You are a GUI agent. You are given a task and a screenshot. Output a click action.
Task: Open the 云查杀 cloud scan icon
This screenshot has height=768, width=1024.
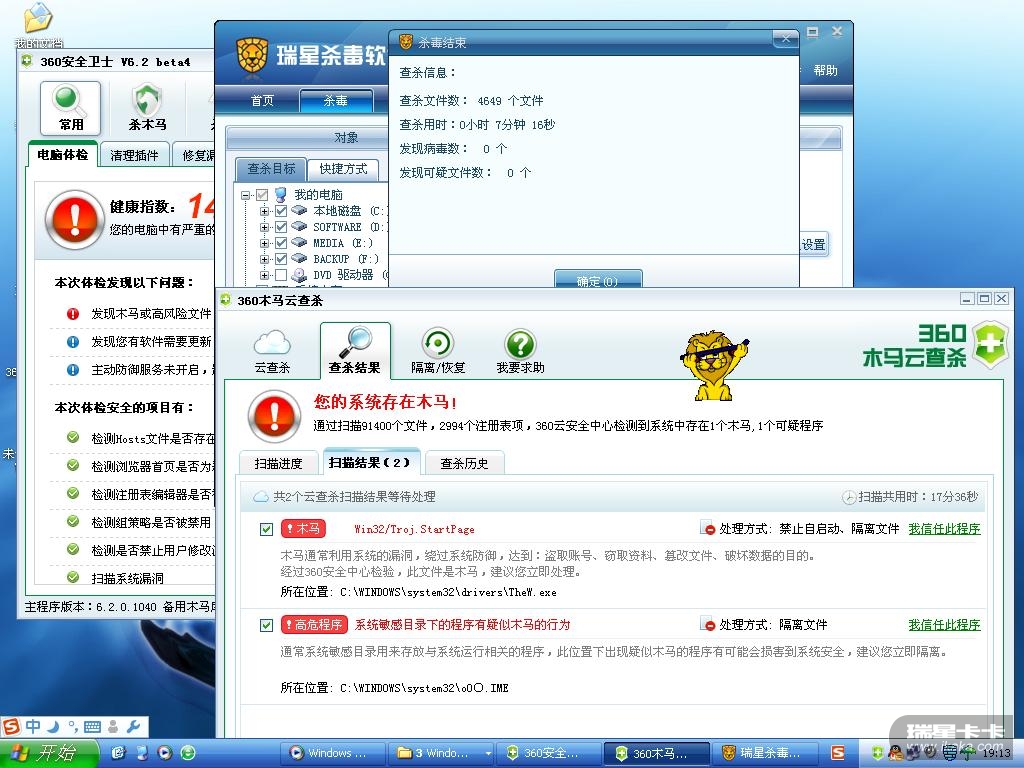[272, 343]
